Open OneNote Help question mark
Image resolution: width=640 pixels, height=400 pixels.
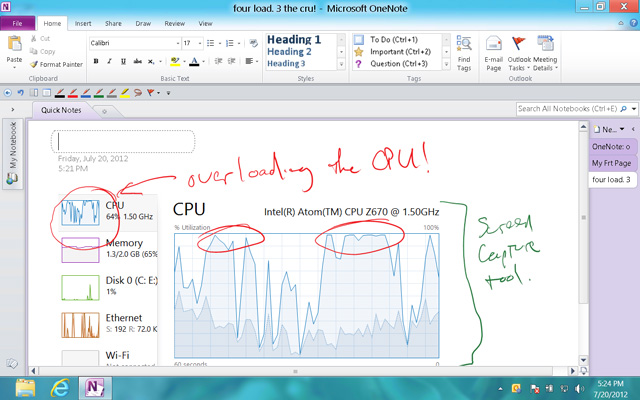[633, 23]
